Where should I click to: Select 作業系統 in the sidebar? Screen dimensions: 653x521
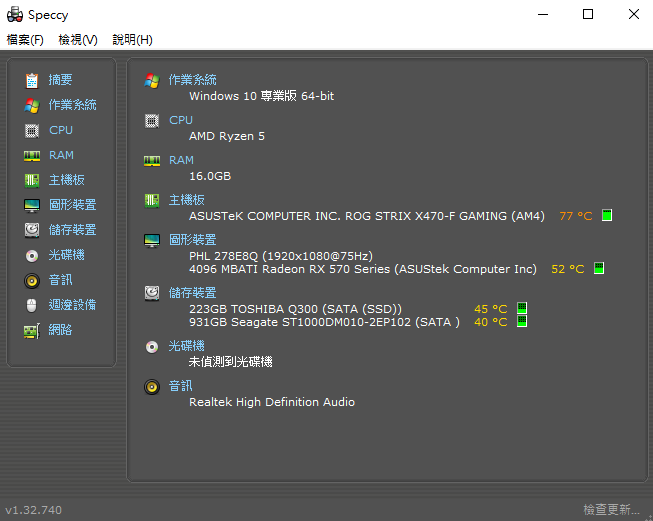[x=72, y=105]
